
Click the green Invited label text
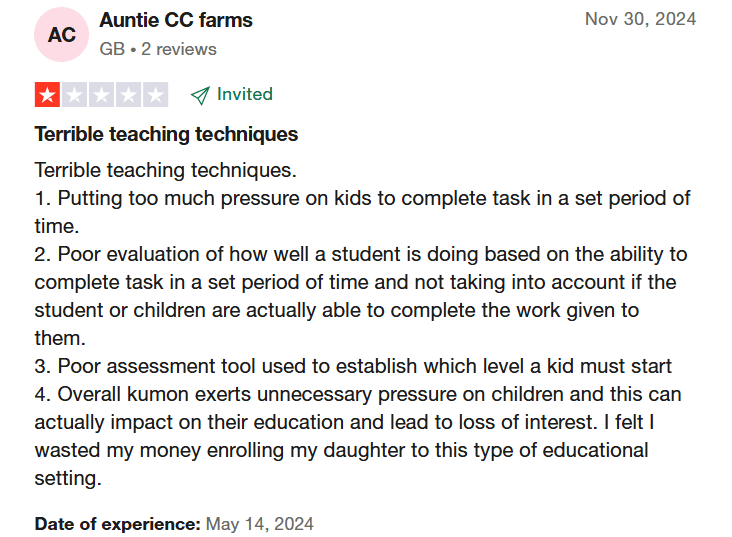click(245, 94)
